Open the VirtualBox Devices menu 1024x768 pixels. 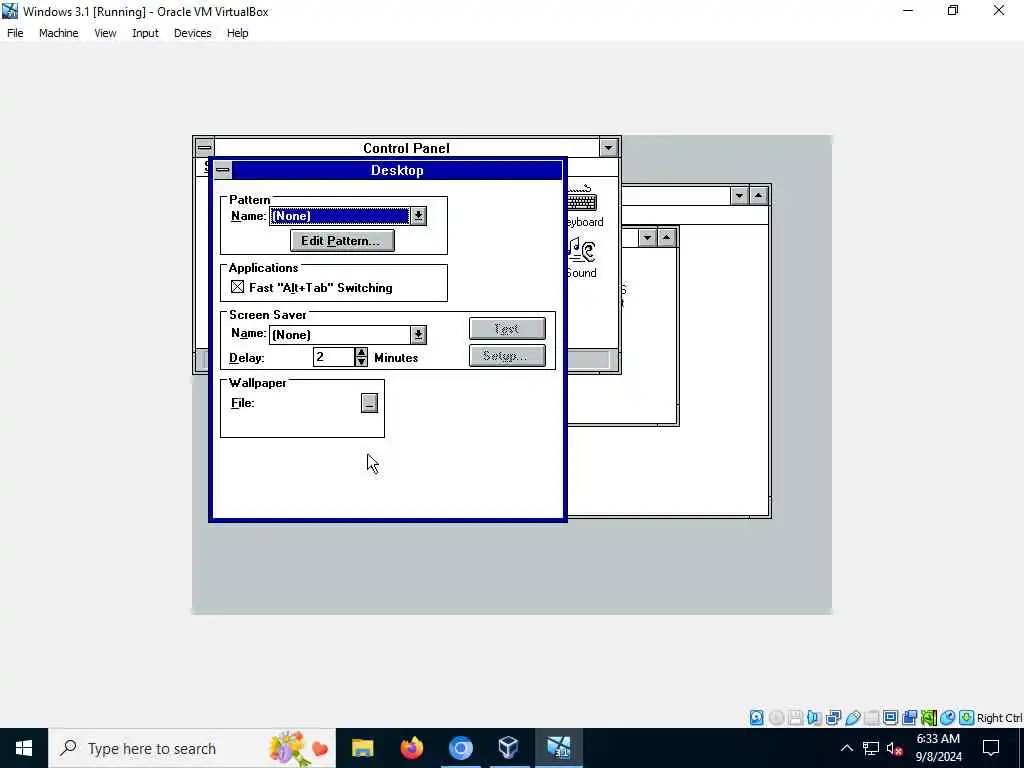[193, 33]
